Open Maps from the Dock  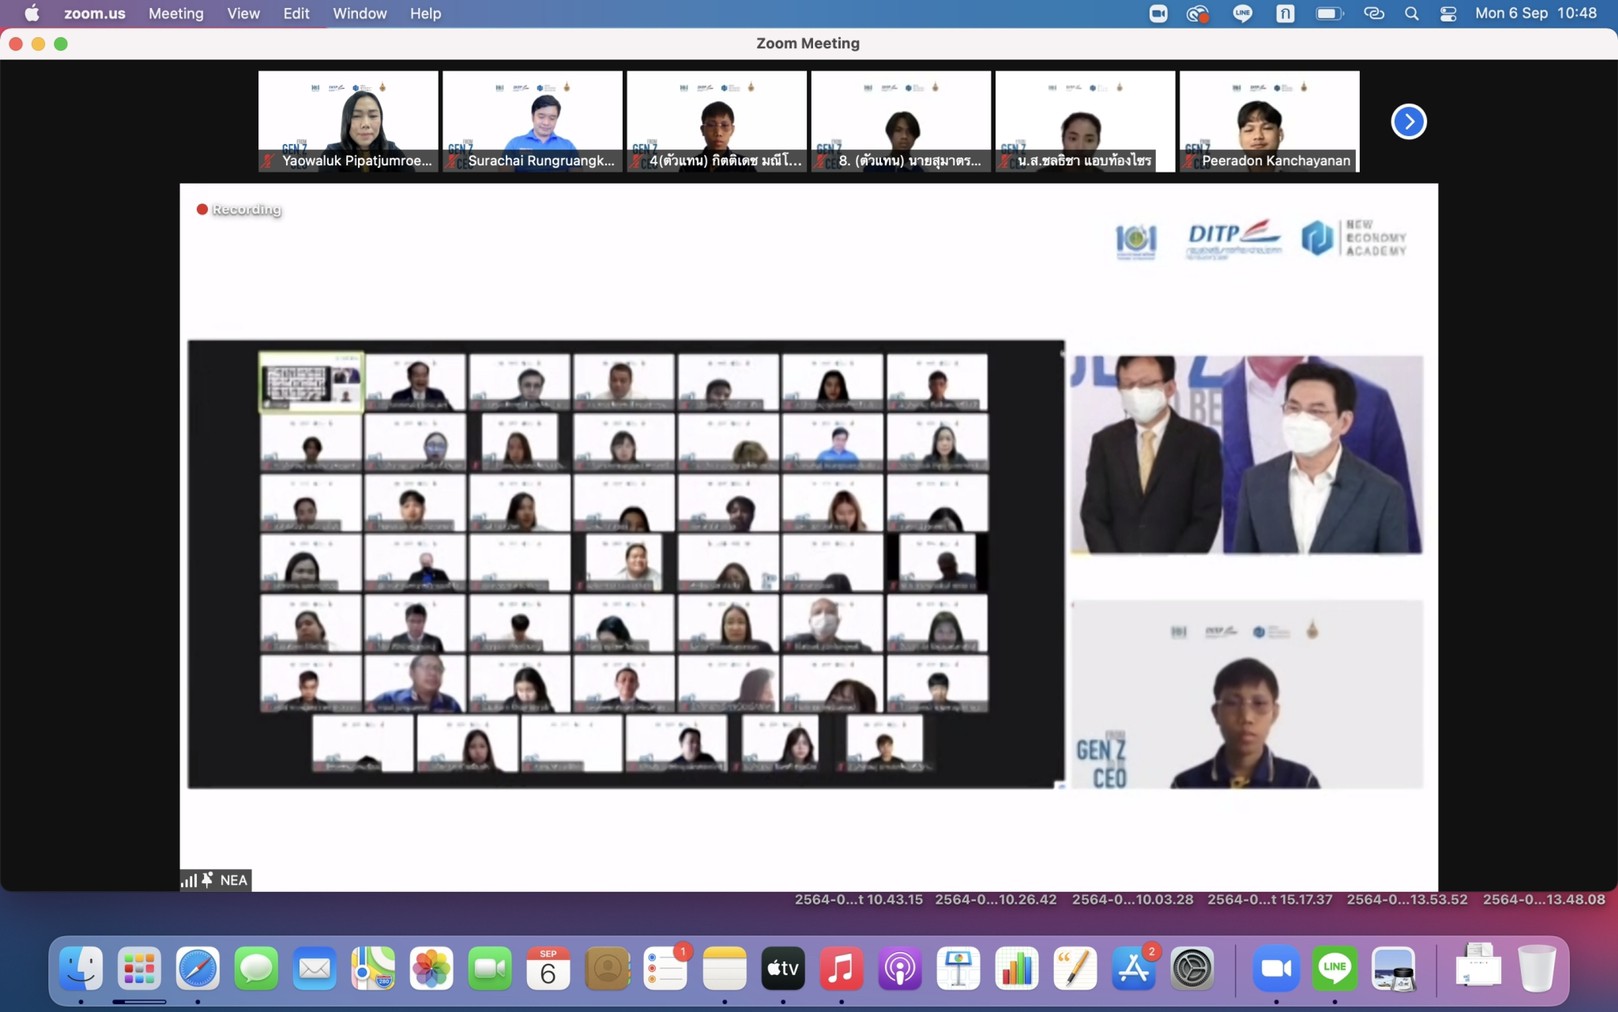click(x=373, y=968)
